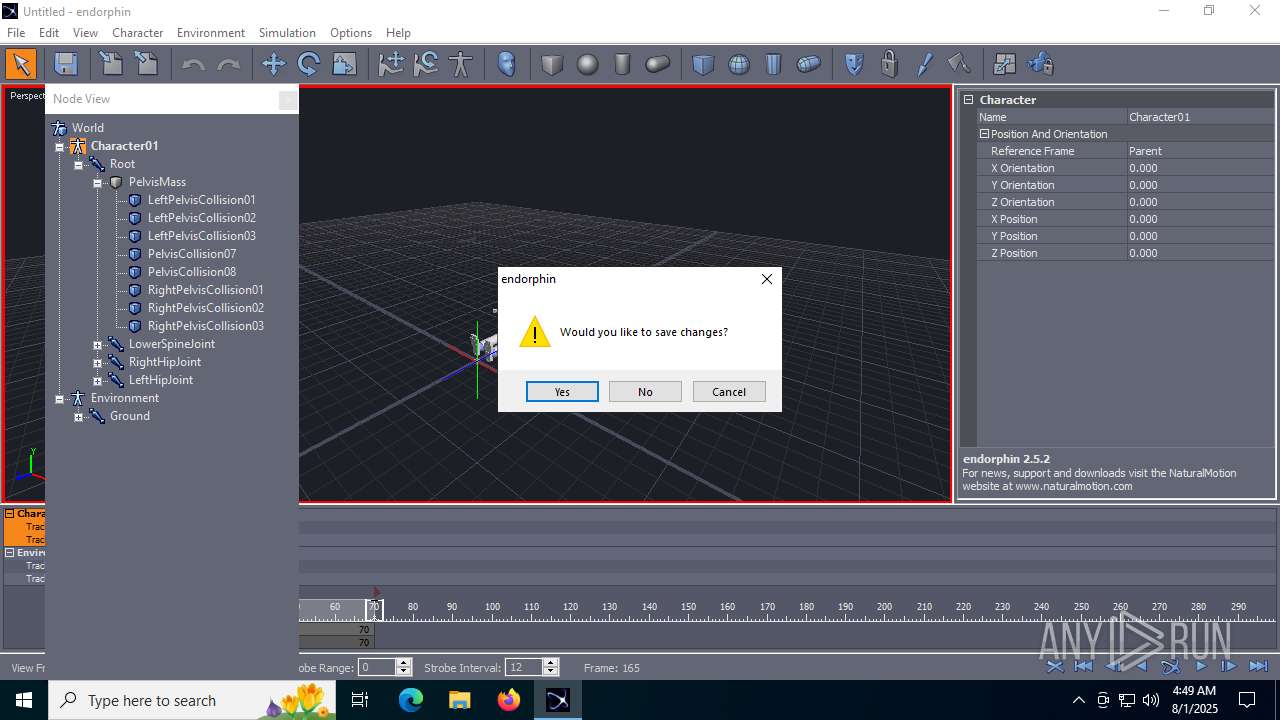Select the arrow selection tool
This screenshot has width=1280, height=720.
tap(20, 65)
